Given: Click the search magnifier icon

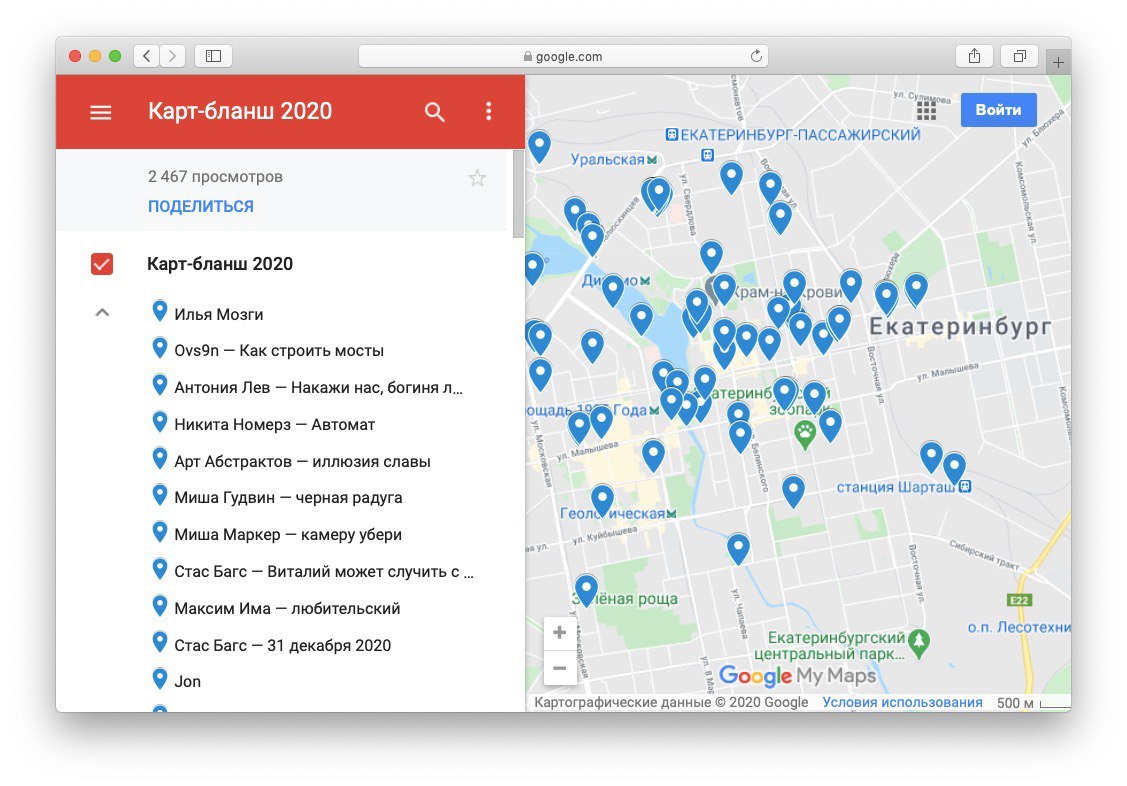Looking at the screenshot, I should tap(434, 112).
